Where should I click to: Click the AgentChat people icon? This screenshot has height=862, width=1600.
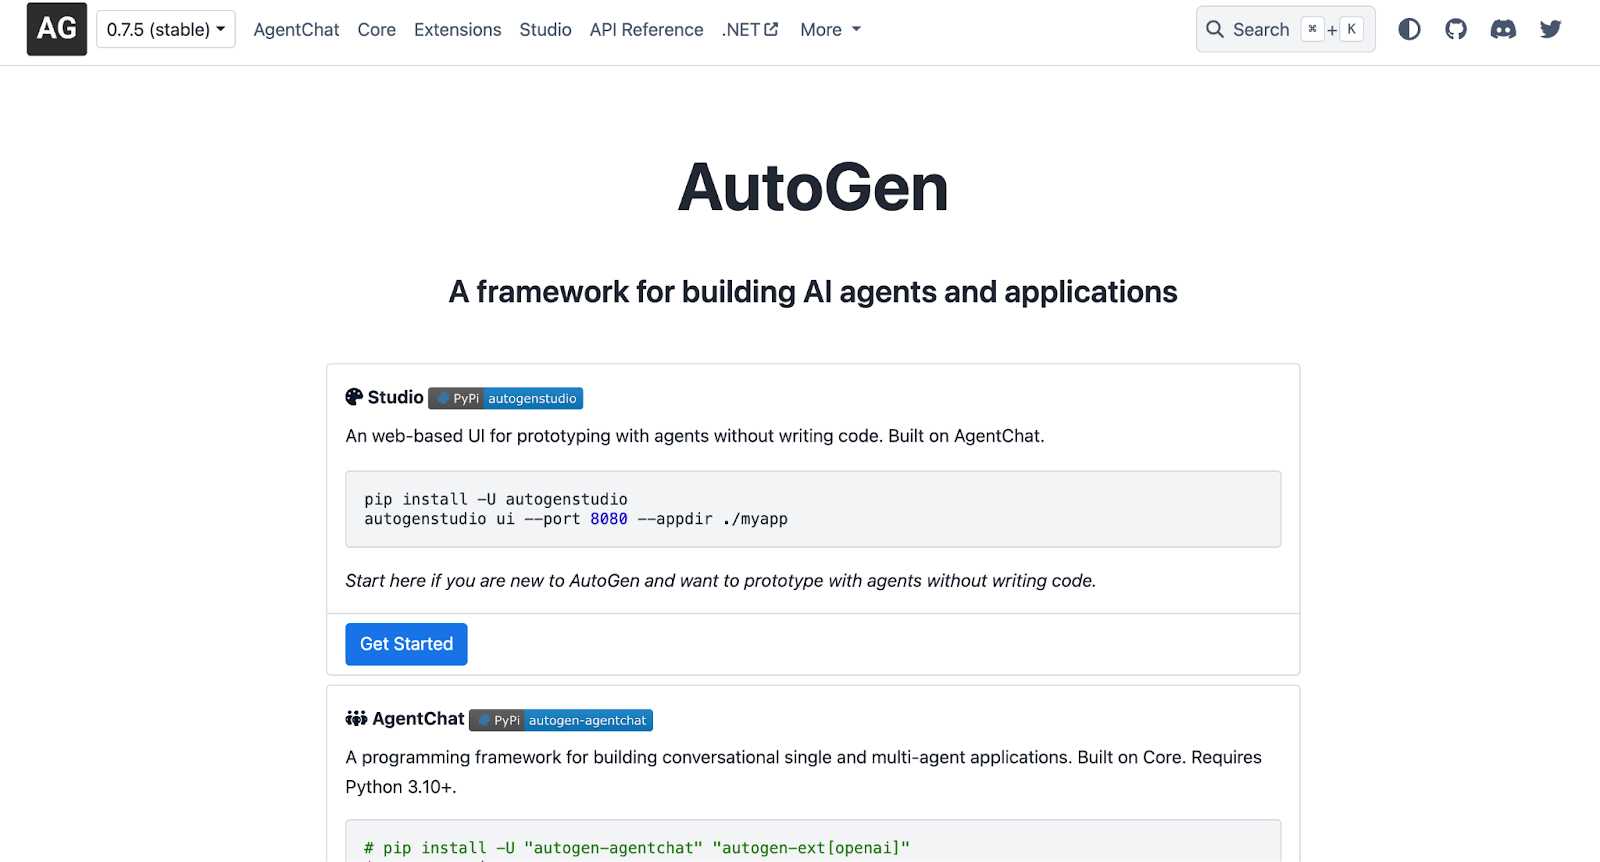click(x=356, y=718)
